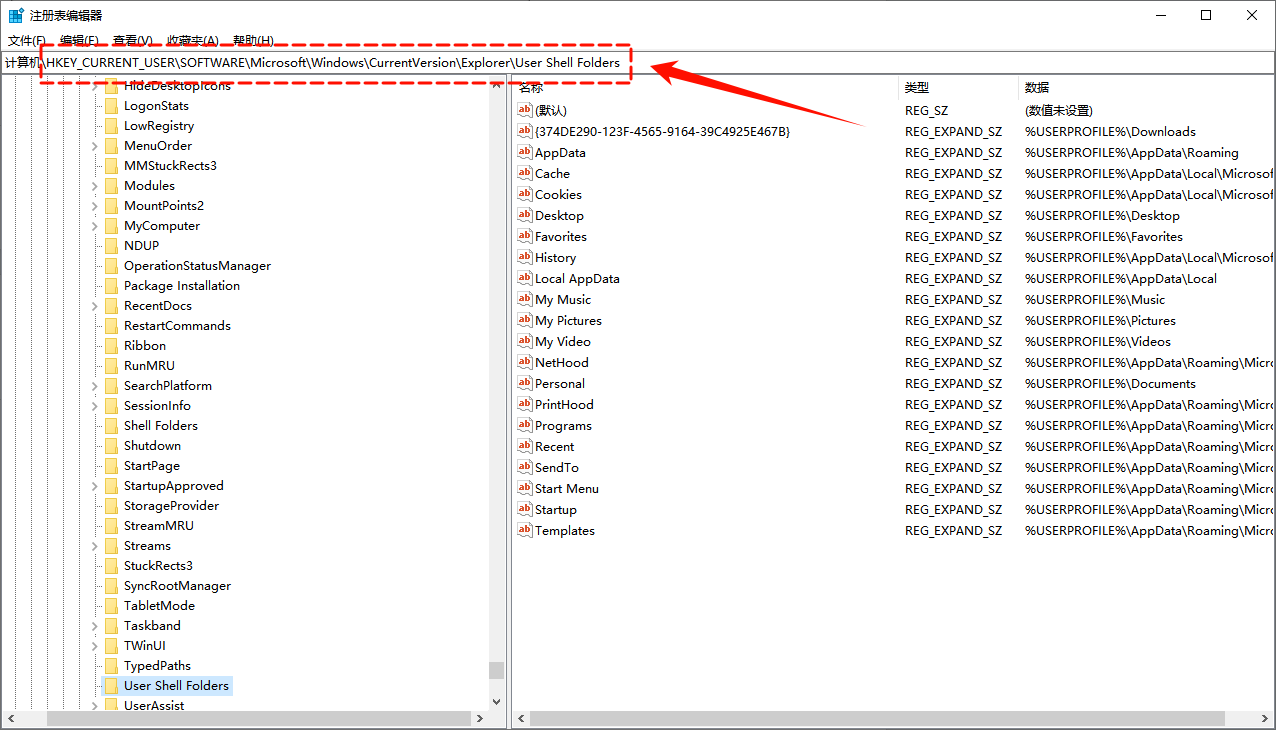1276x730 pixels.
Task: Click the Registry Editor title bar icon
Action: point(16,15)
